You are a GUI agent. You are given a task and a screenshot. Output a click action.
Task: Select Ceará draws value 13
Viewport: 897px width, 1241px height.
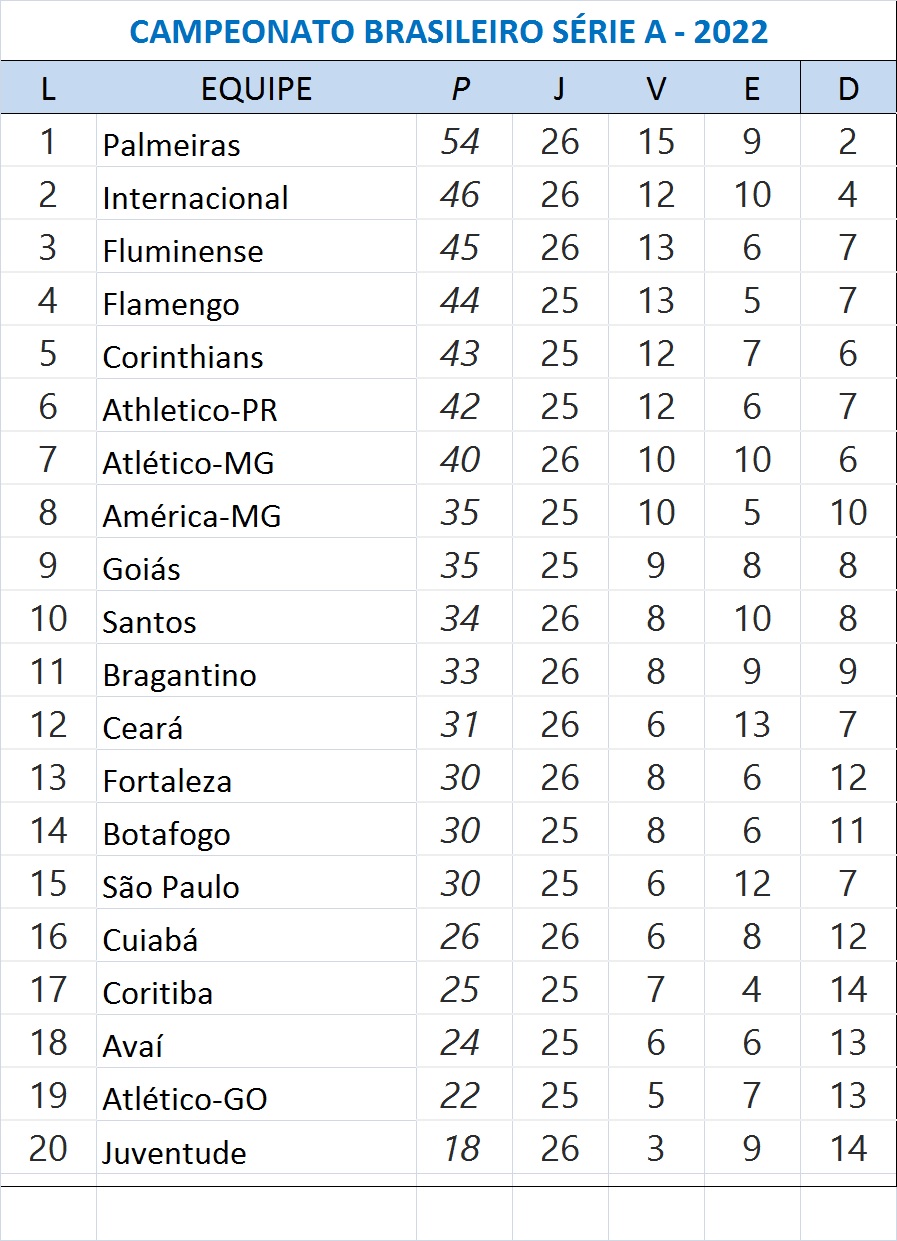click(752, 724)
